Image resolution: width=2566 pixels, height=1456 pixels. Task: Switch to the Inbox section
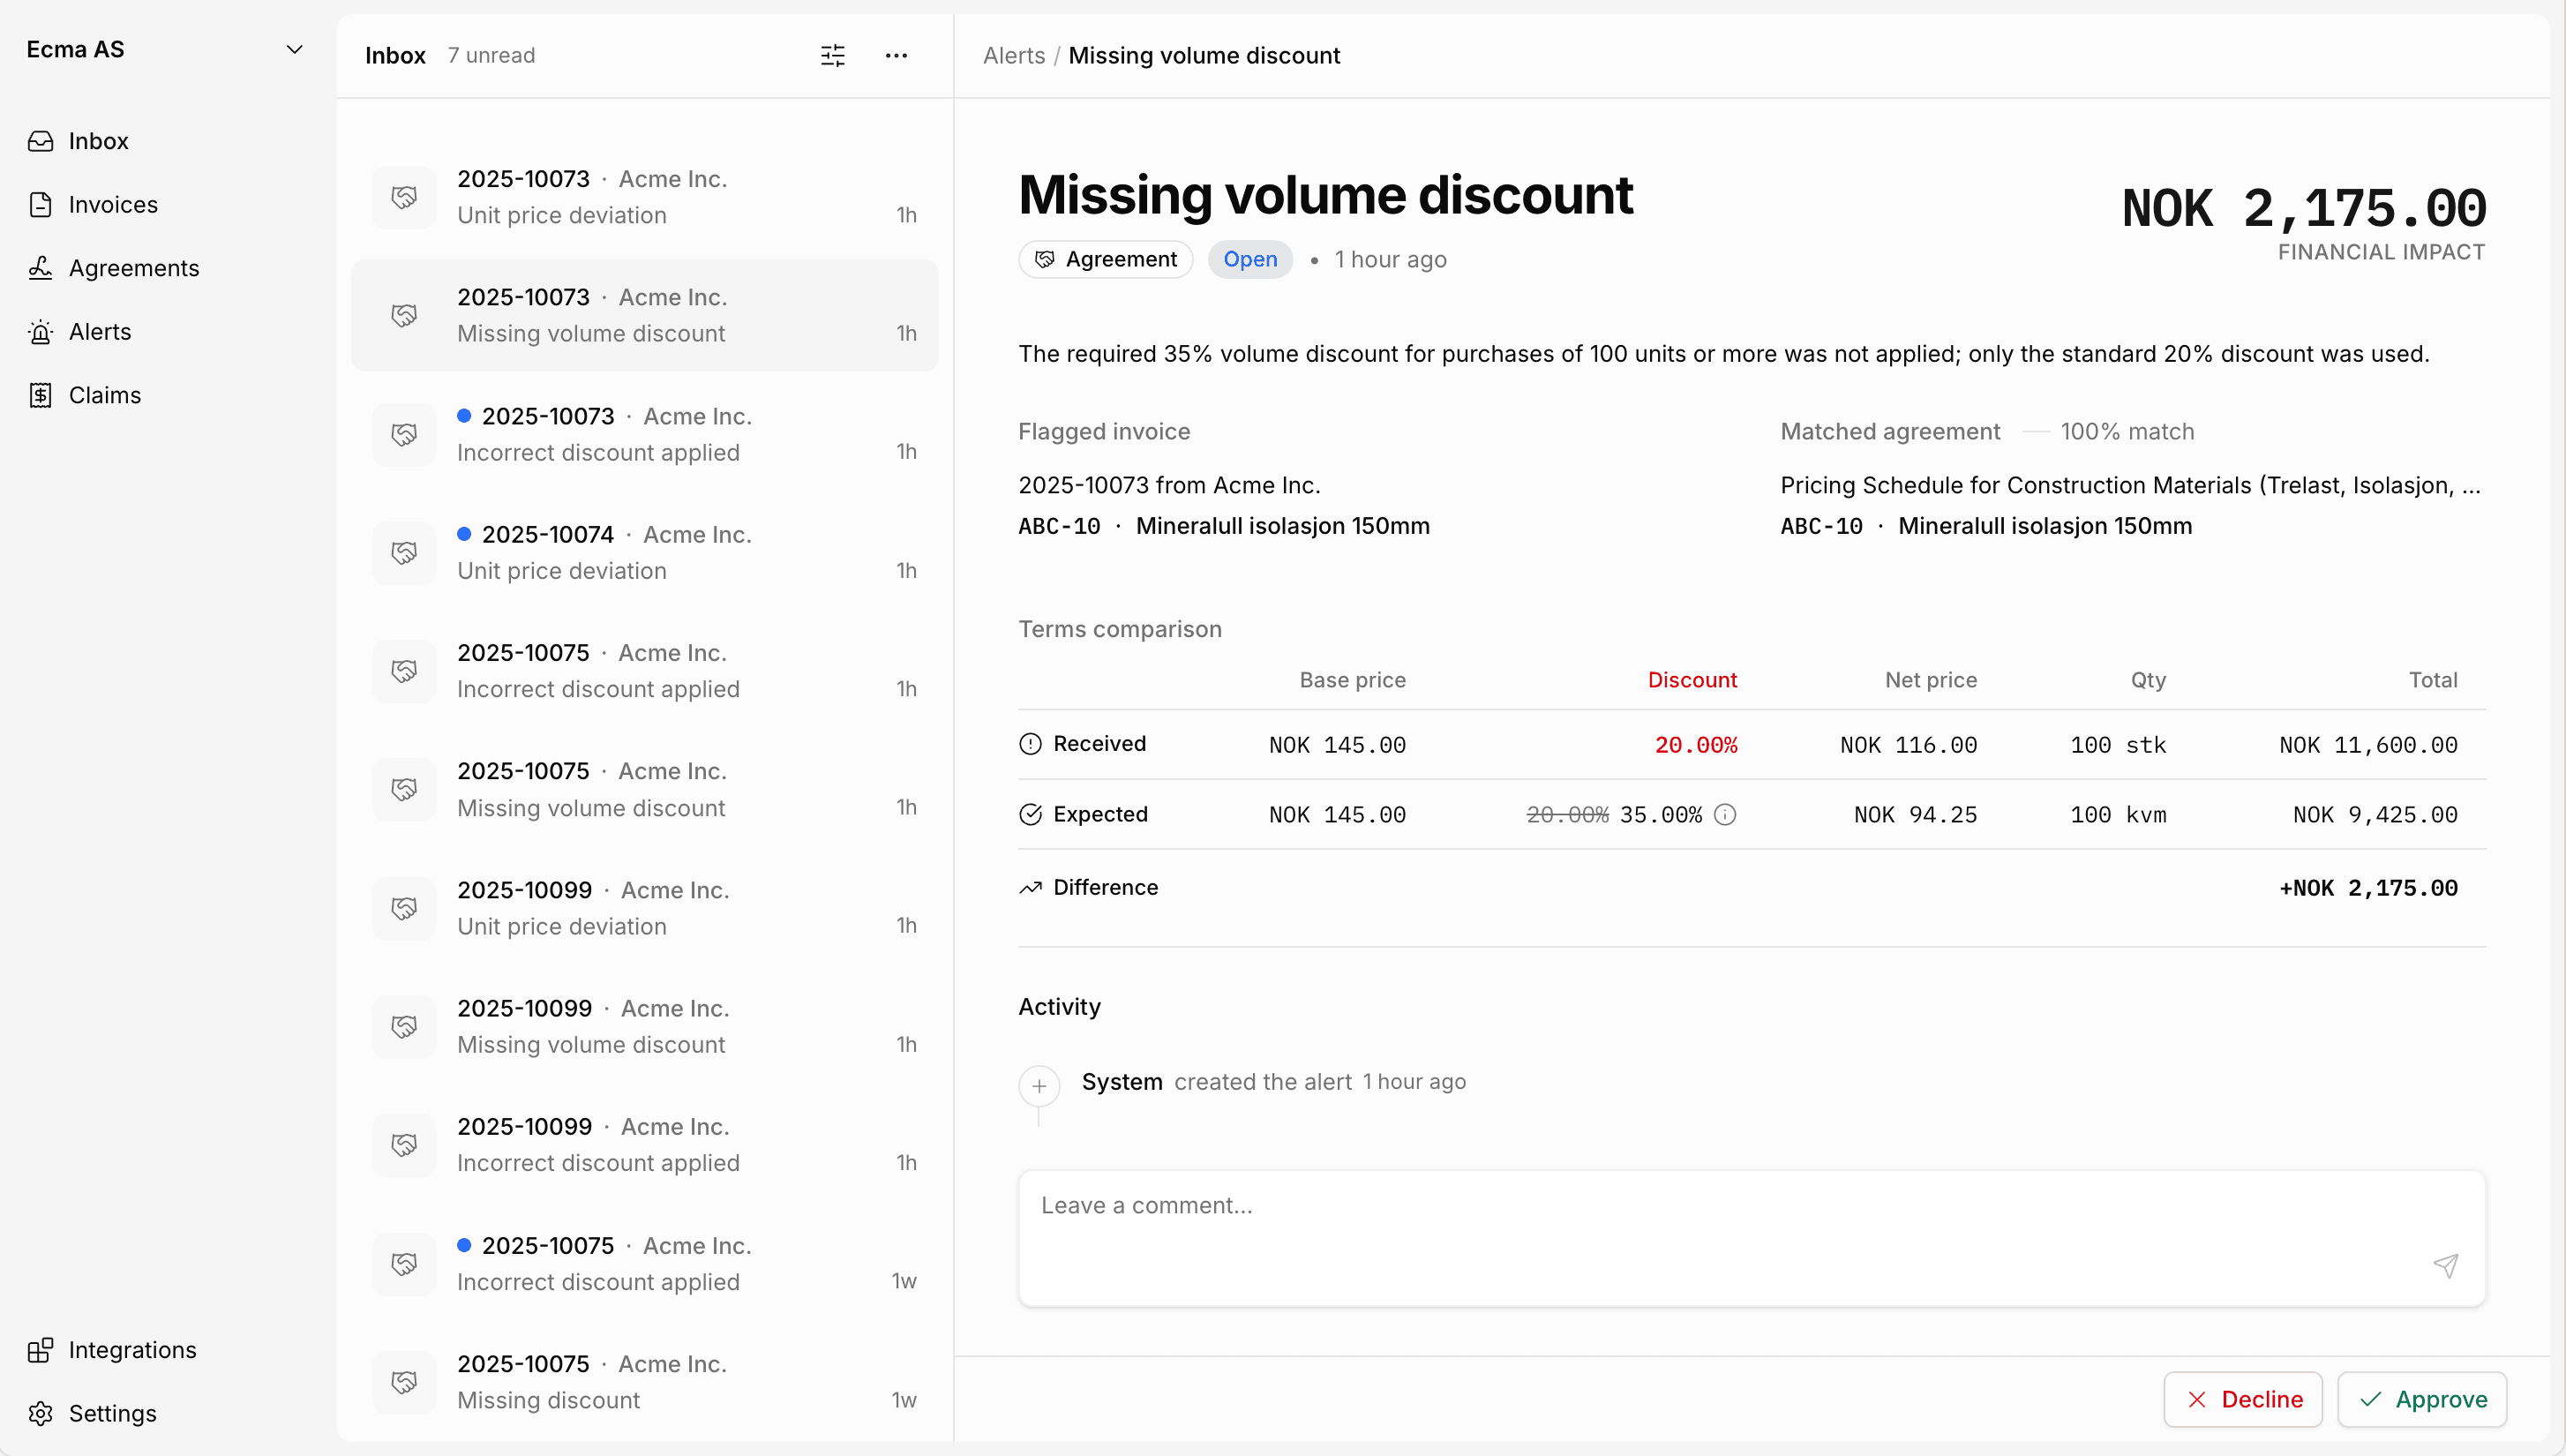coord(98,141)
